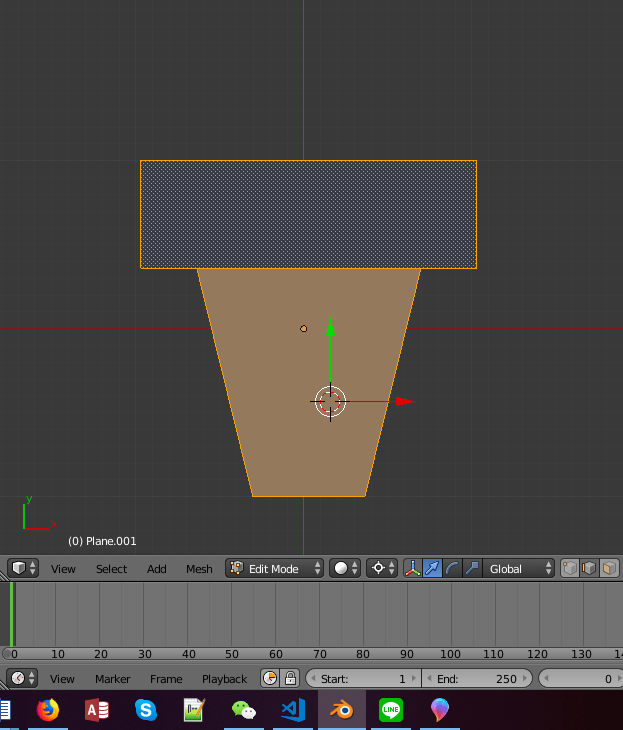
Task: Toggle the 3D manipulator widget
Action: pyautogui.click(x=413, y=568)
